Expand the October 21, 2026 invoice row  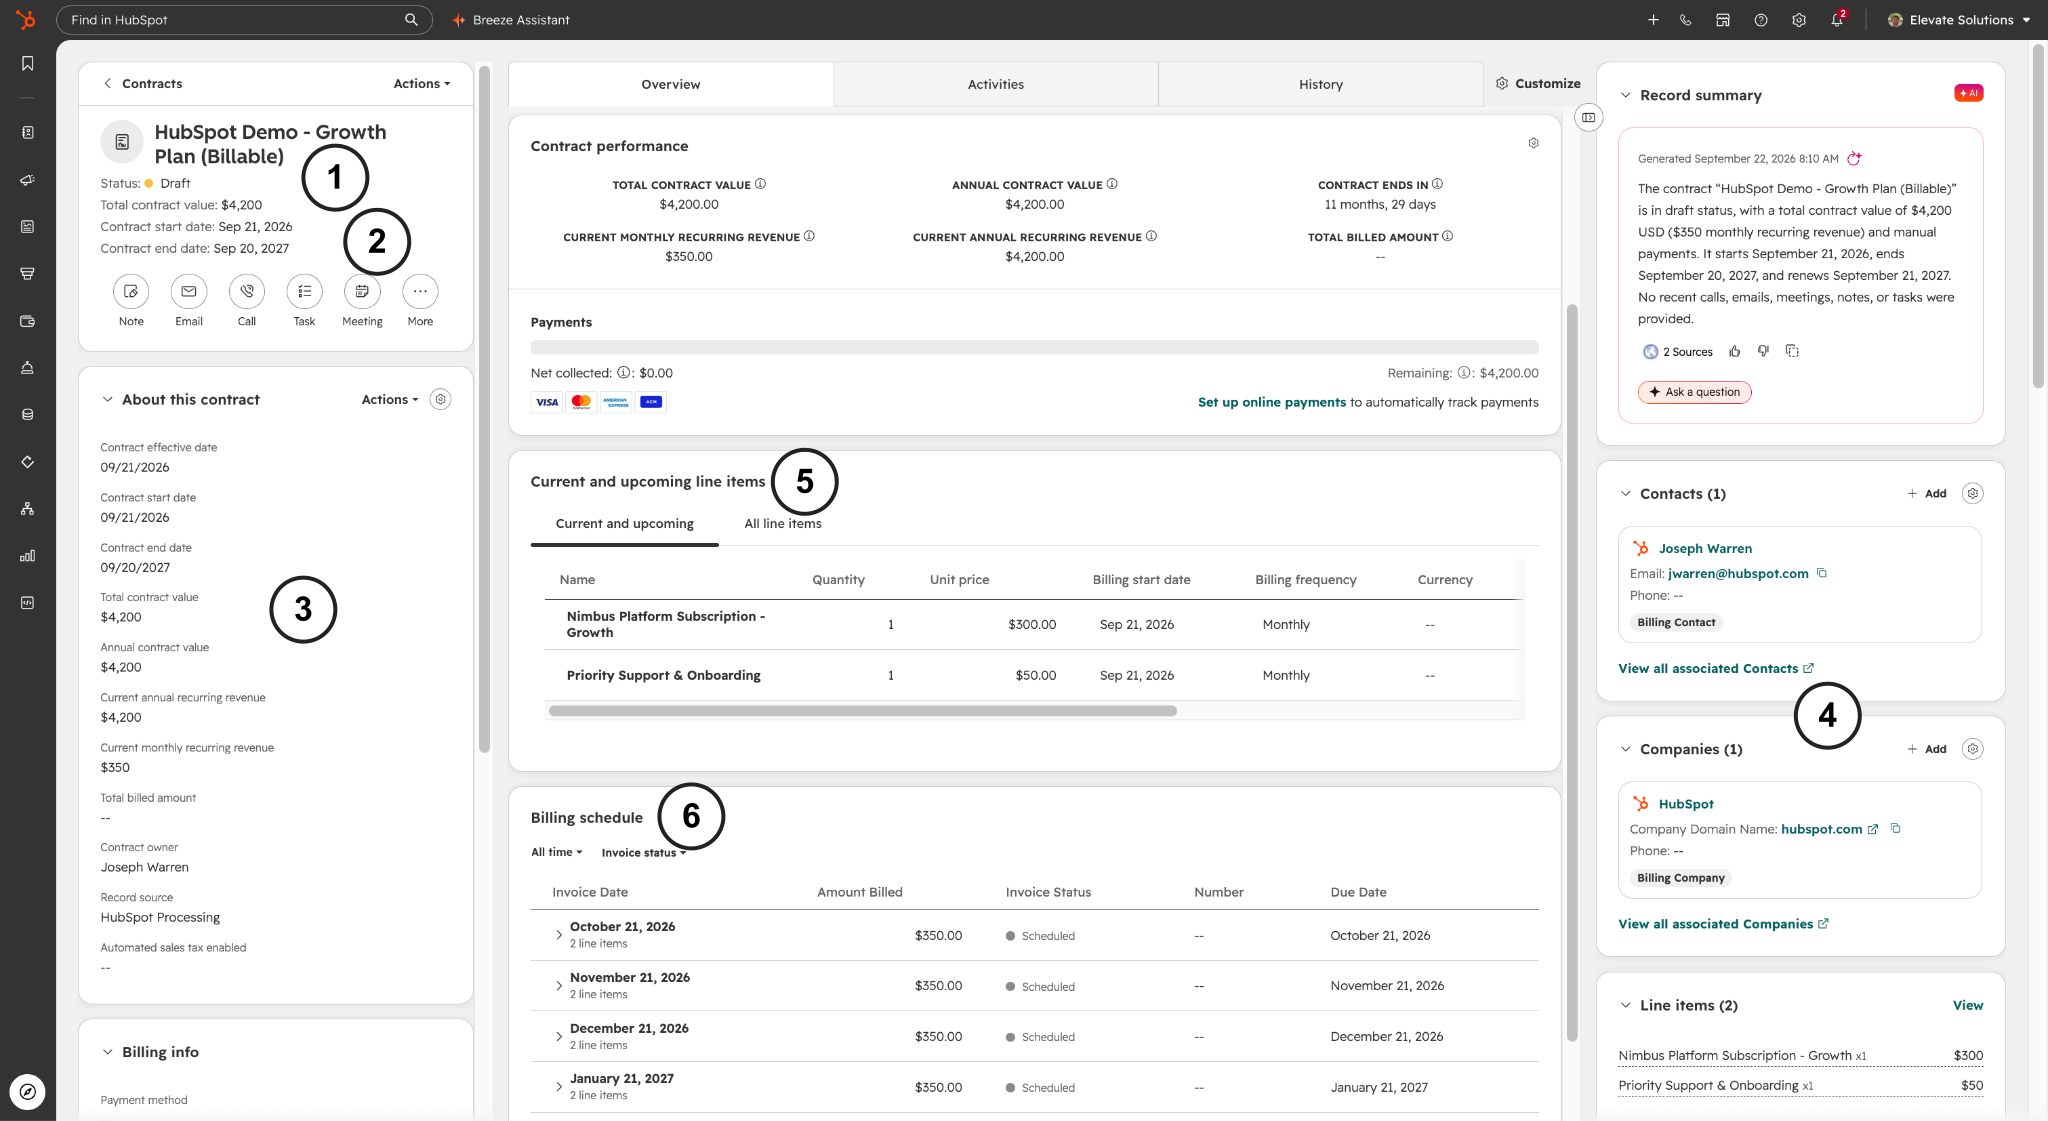point(558,935)
